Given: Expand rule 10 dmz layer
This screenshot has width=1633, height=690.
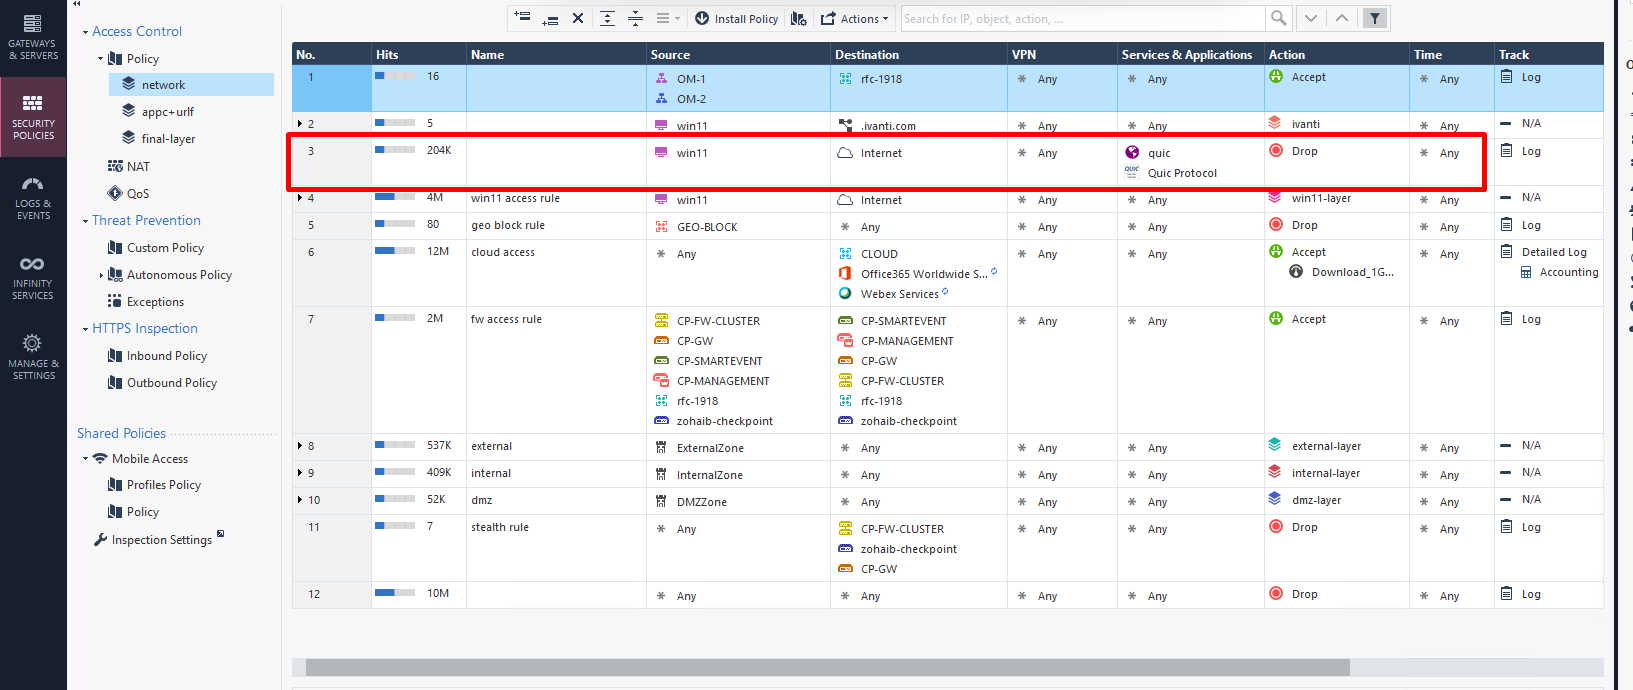Looking at the screenshot, I should coord(300,500).
